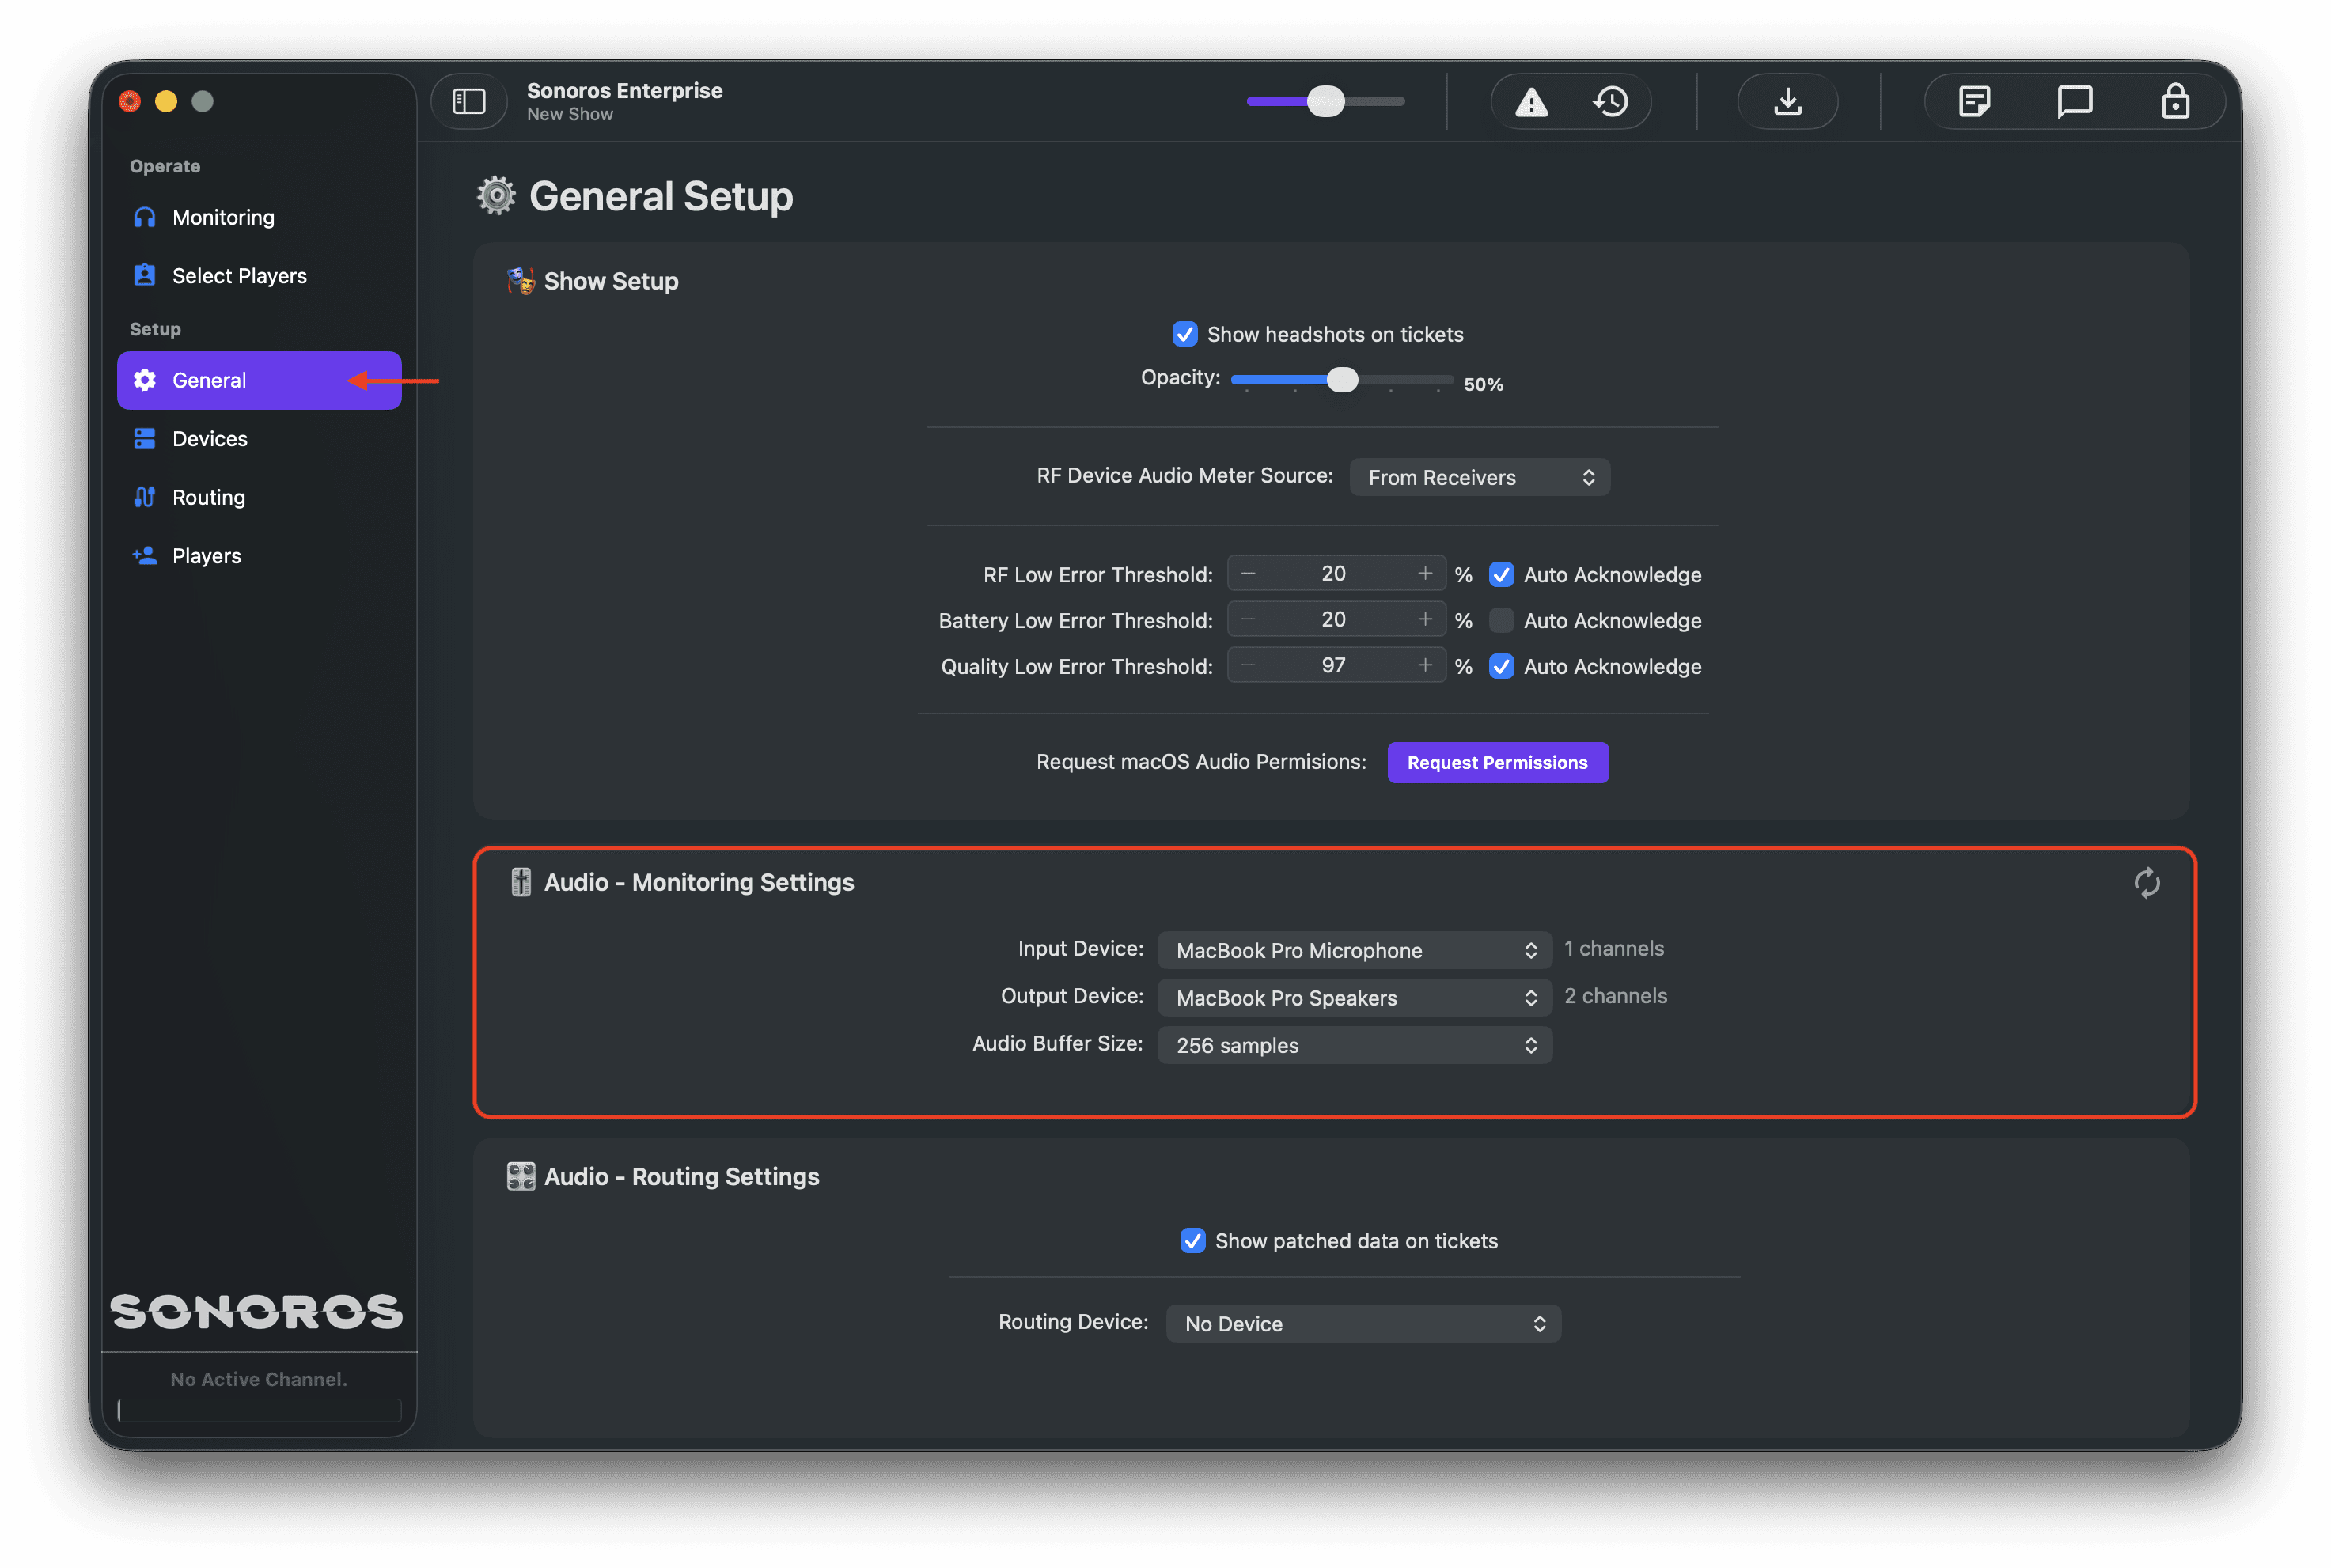
Task: Open the Monitoring sidebar item
Action: click(x=259, y=217)
